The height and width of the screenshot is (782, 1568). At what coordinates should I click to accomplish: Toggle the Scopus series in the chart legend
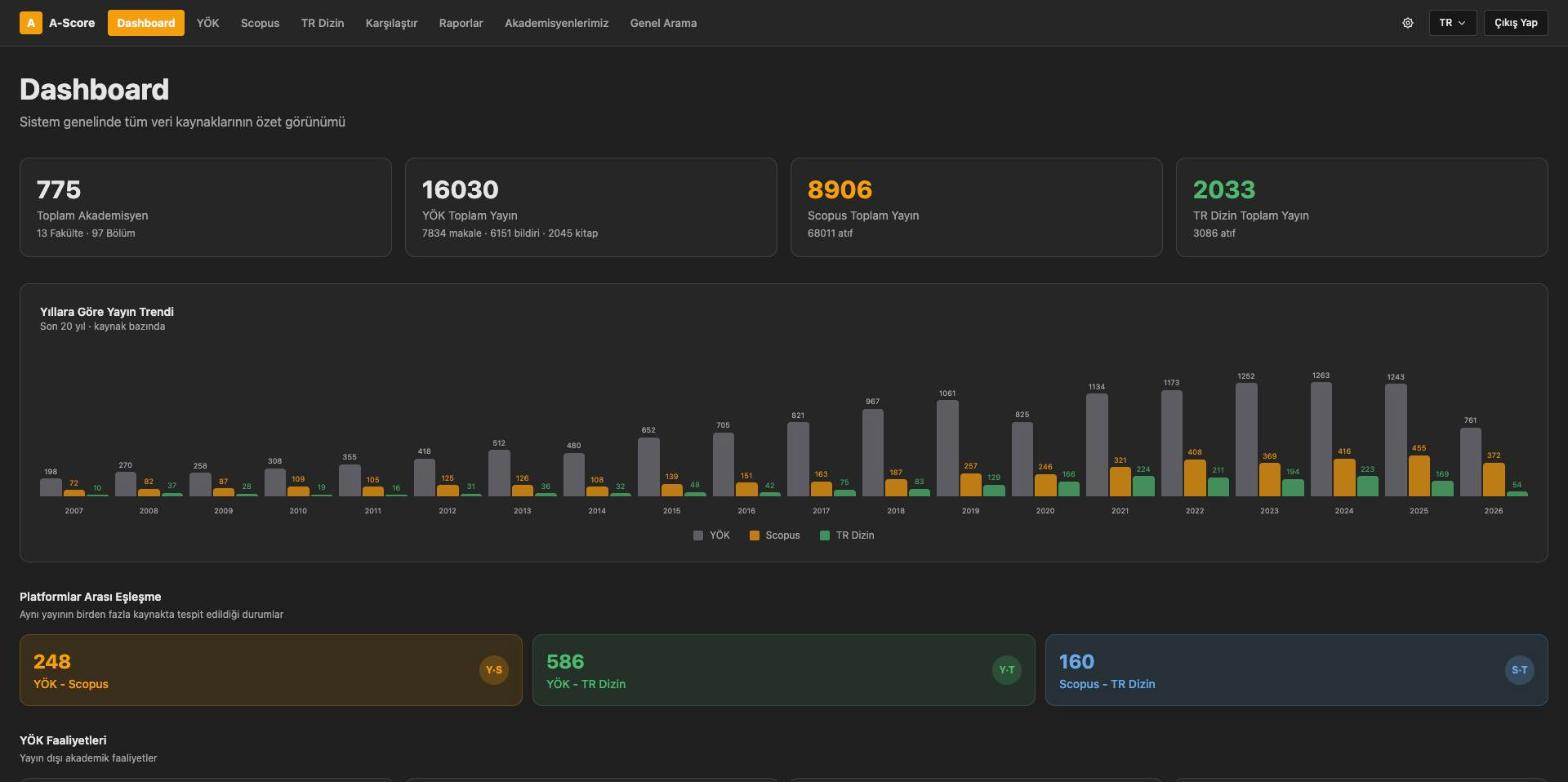(775, 536)
